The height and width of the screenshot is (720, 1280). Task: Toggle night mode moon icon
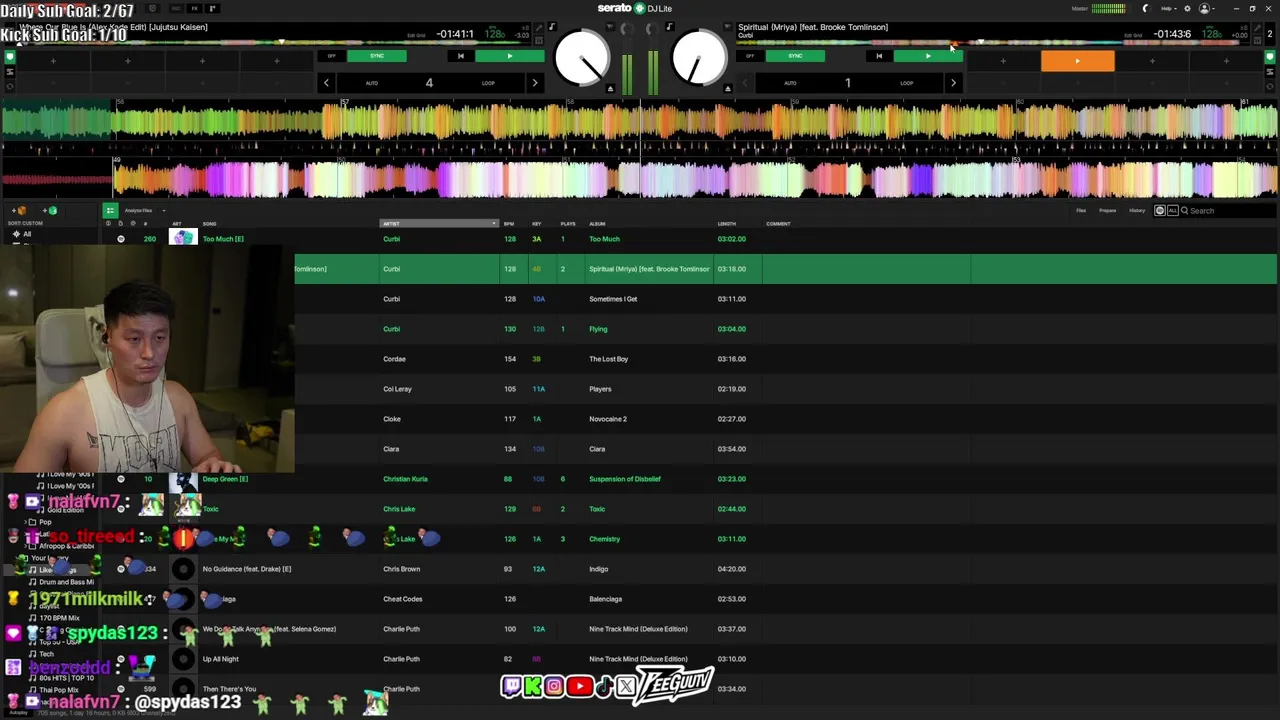pos(1146,9)
